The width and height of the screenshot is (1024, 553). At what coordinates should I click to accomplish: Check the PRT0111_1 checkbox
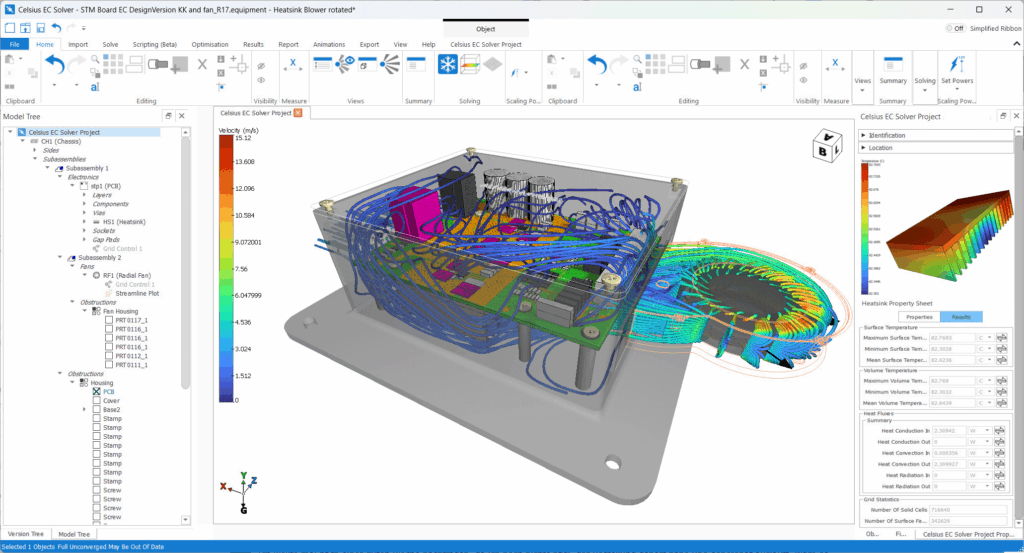[x=109, y=365]
